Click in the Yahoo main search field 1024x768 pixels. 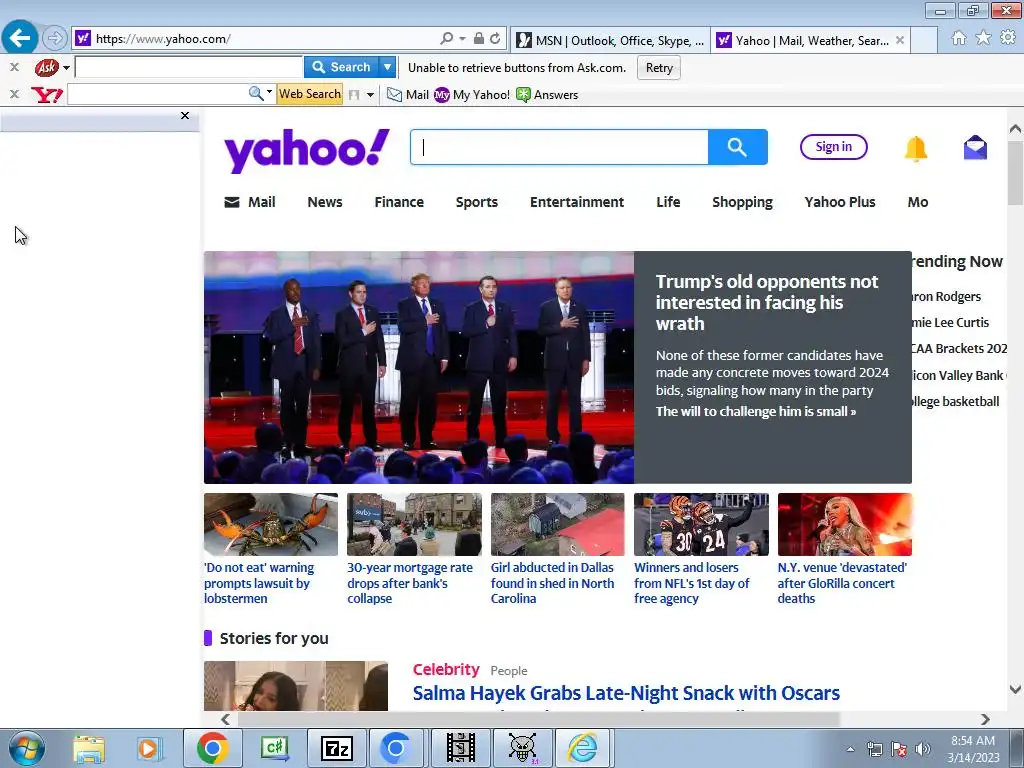coord(559,147)
